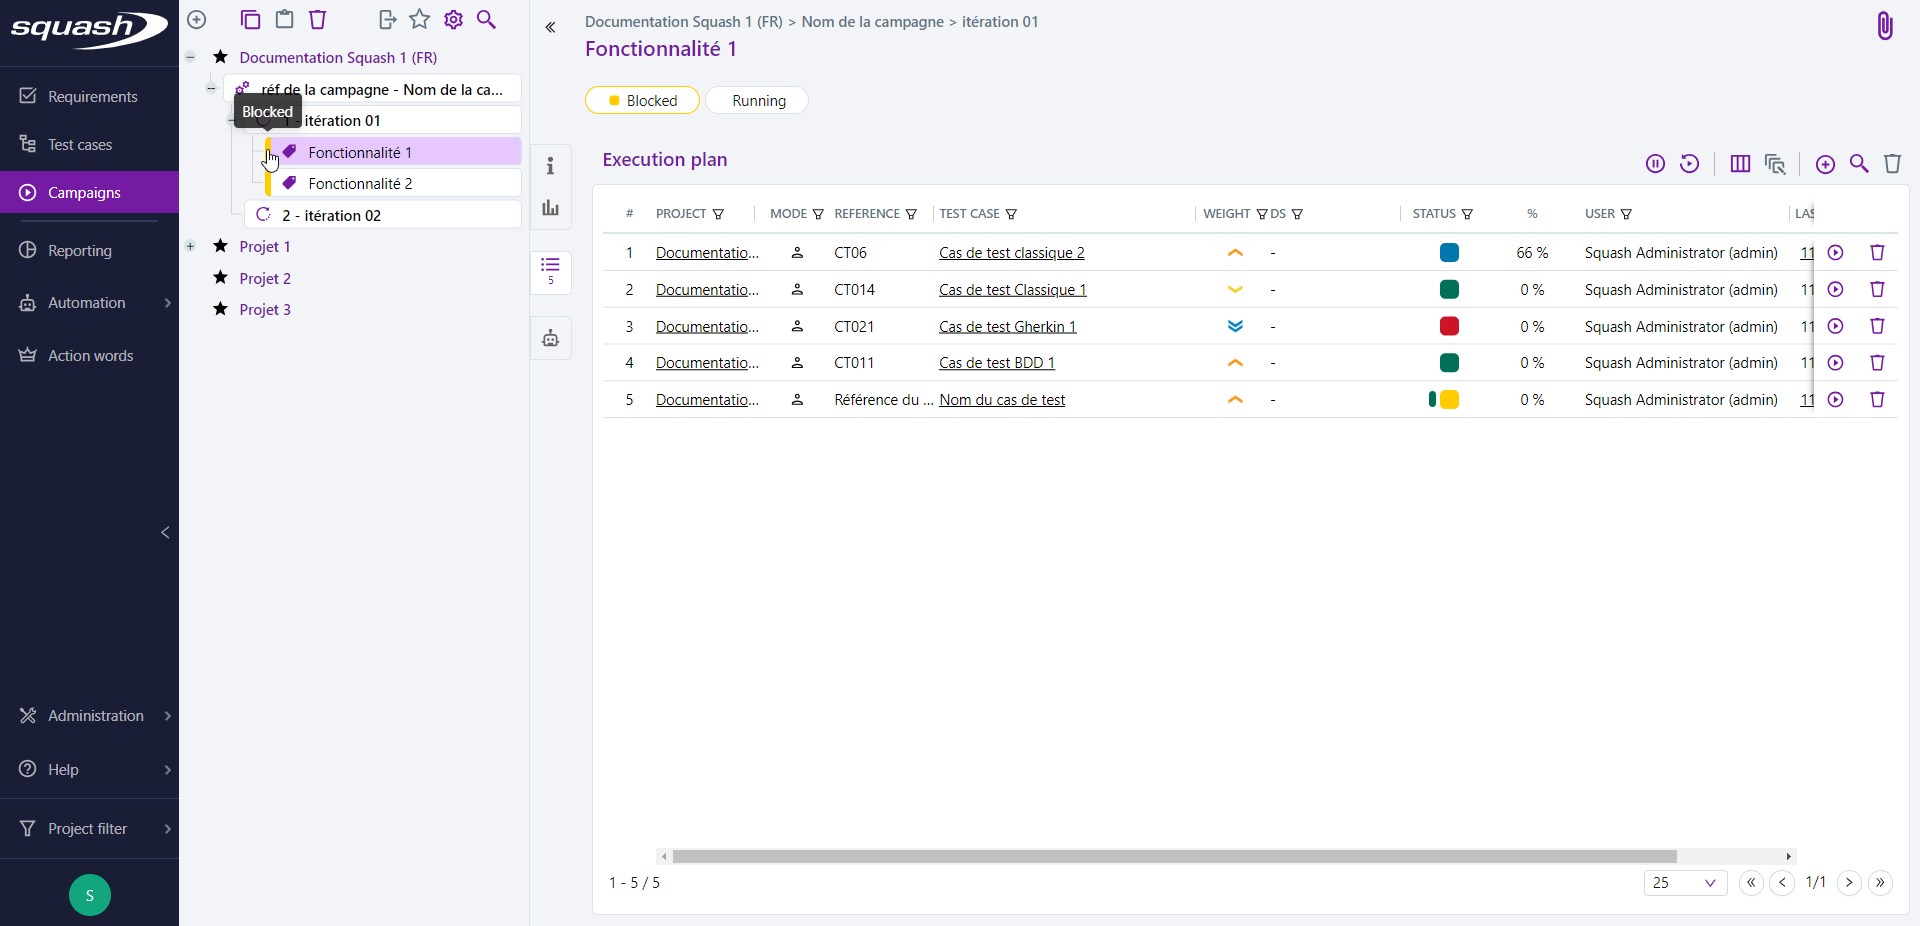This screenshot has width=1920, height=926.
Task: Open the Reporting workspace
Action: click(x=80, y=251)
